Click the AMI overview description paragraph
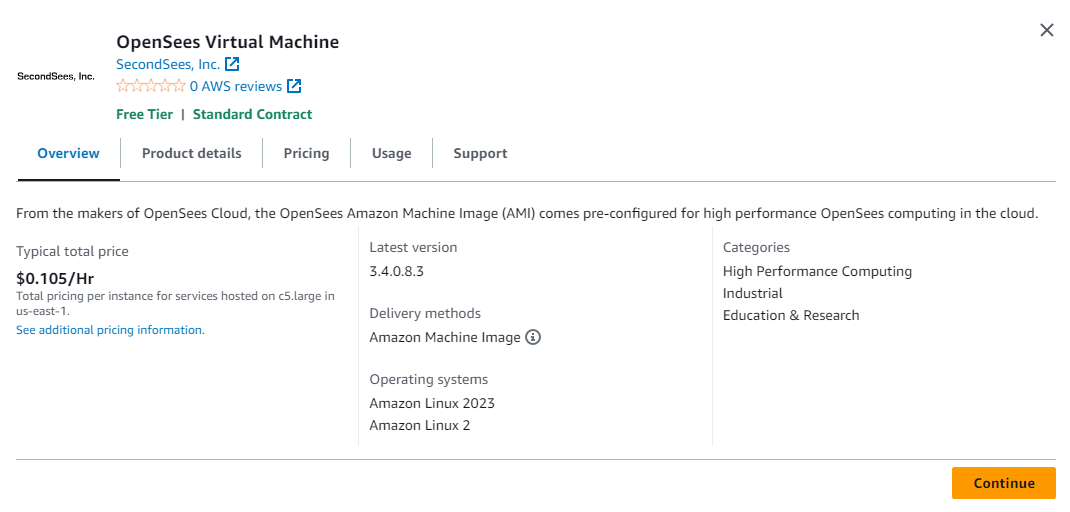The width and height of the screenshot is (1070, 512). [x=527, y=214]
